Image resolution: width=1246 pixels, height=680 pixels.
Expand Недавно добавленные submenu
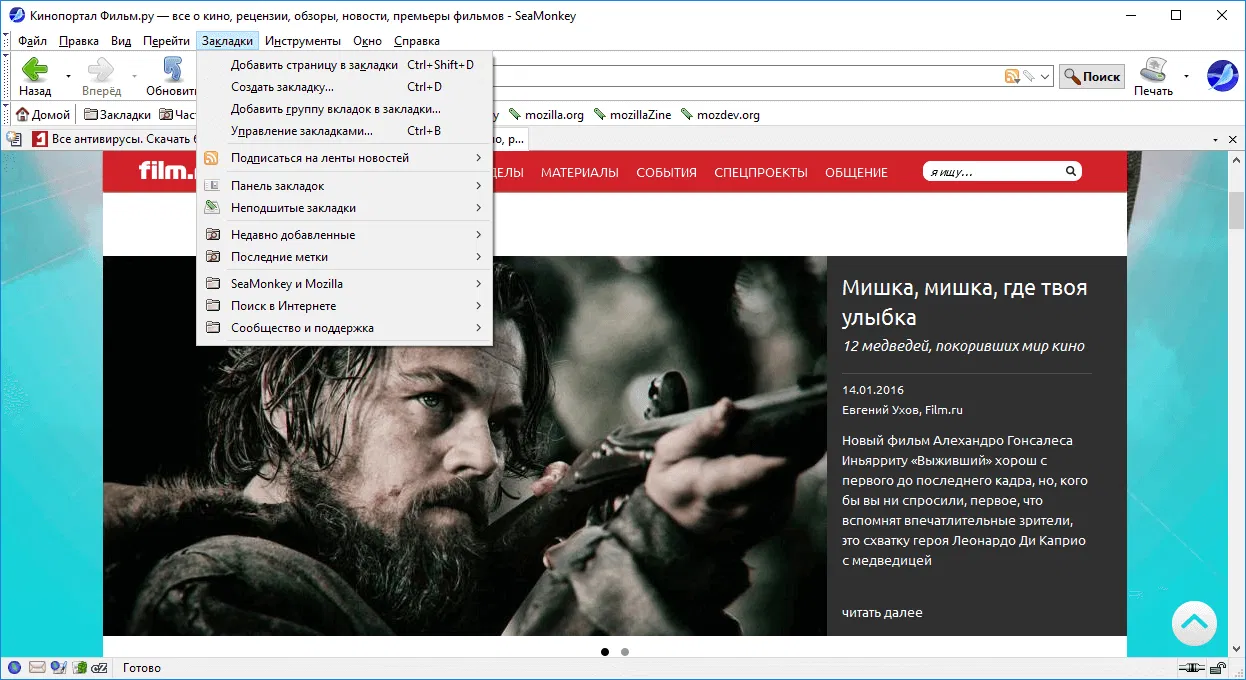pyautogui.click(x=344, y=235)
